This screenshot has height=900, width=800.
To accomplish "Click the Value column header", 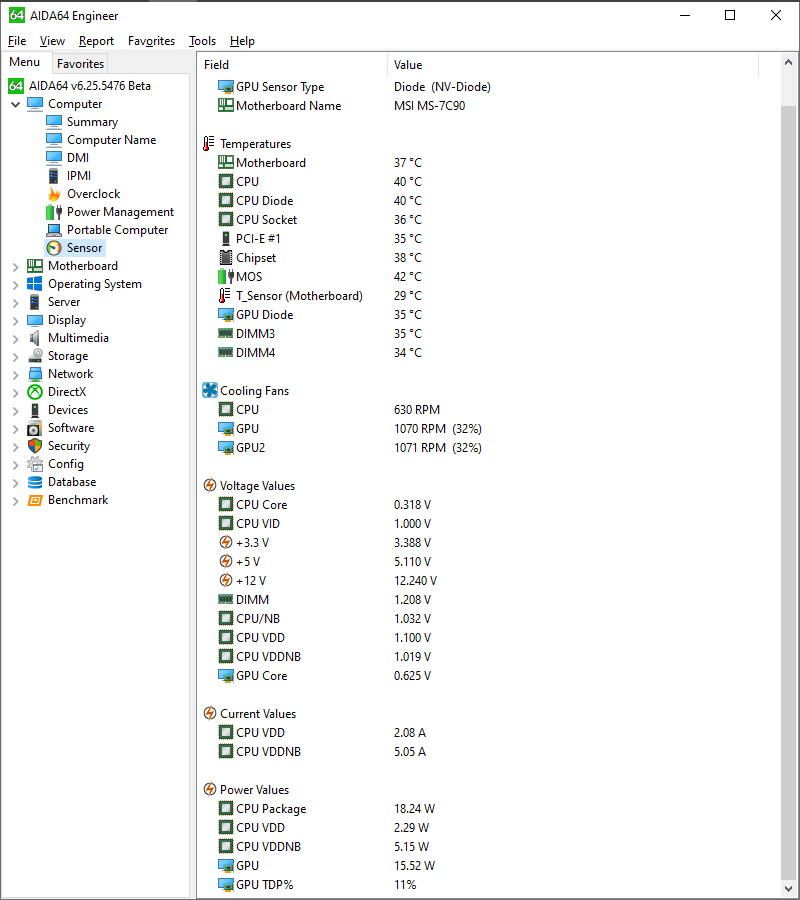I will coord(573,65).
